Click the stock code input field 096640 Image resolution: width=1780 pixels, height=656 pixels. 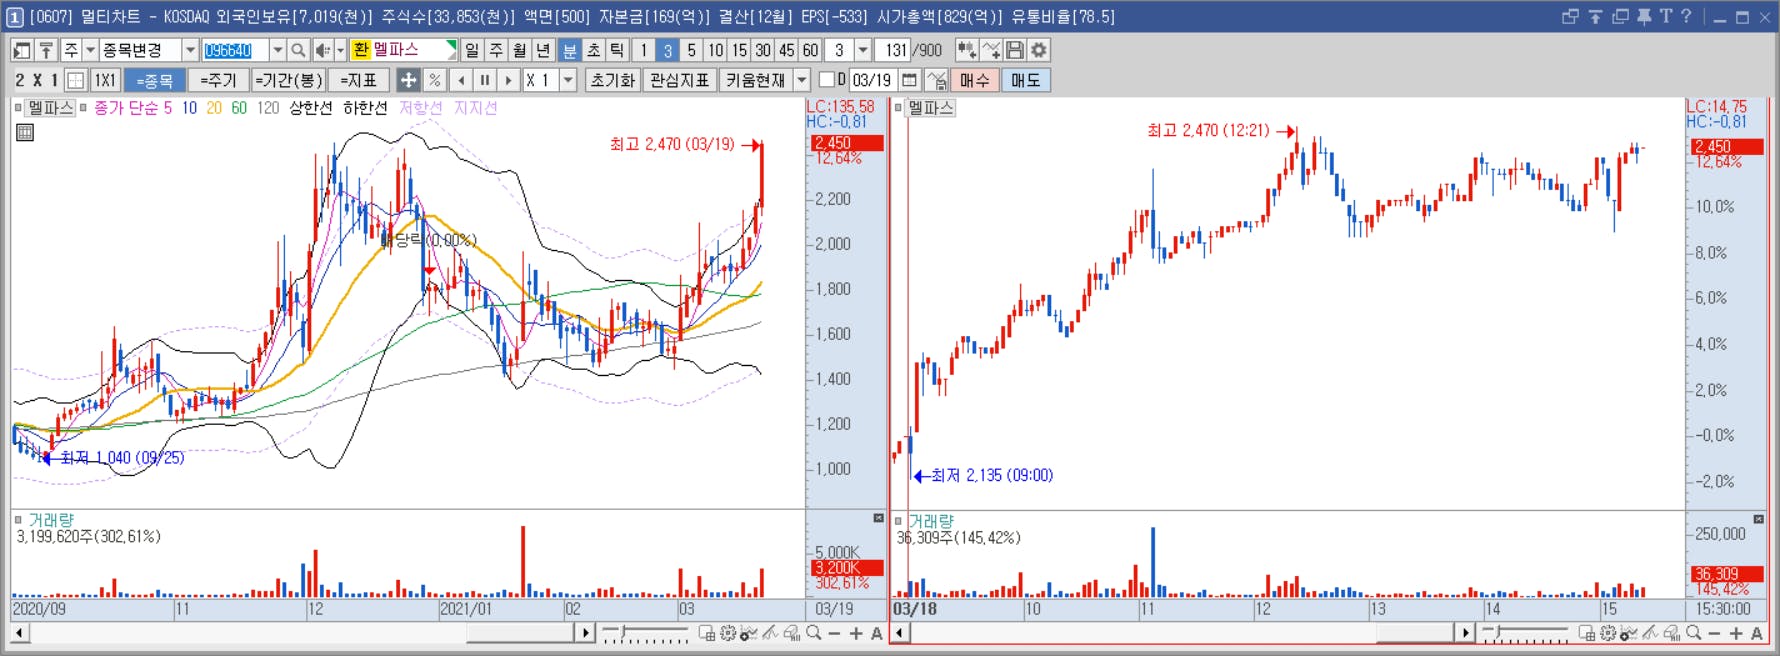(x=235, y=50)
